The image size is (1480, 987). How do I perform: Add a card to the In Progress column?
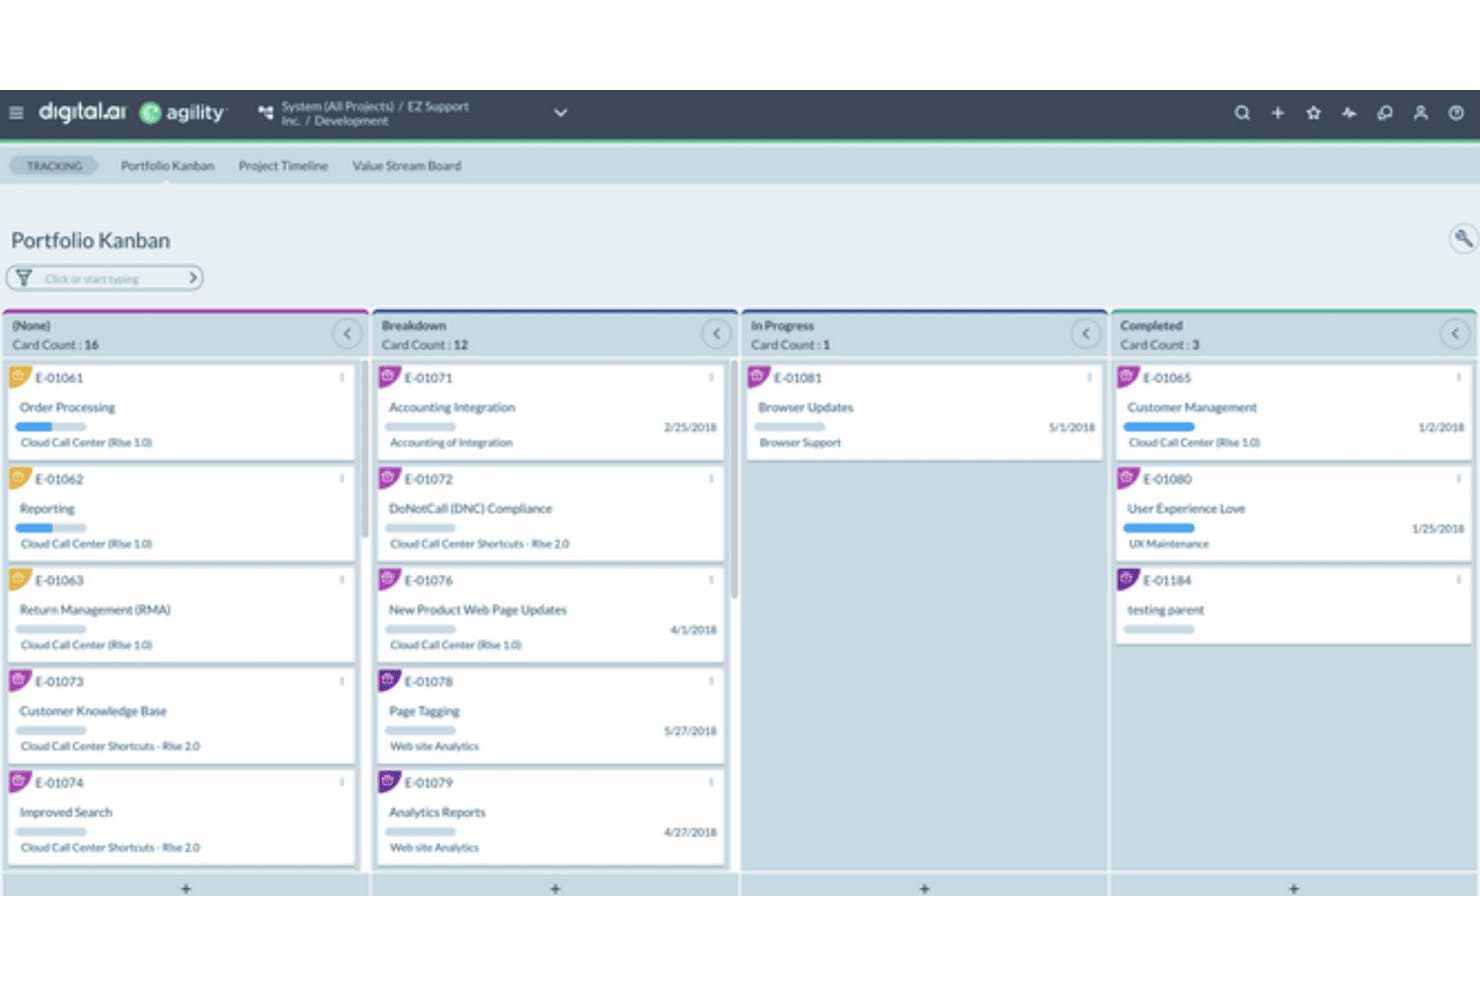924,888
